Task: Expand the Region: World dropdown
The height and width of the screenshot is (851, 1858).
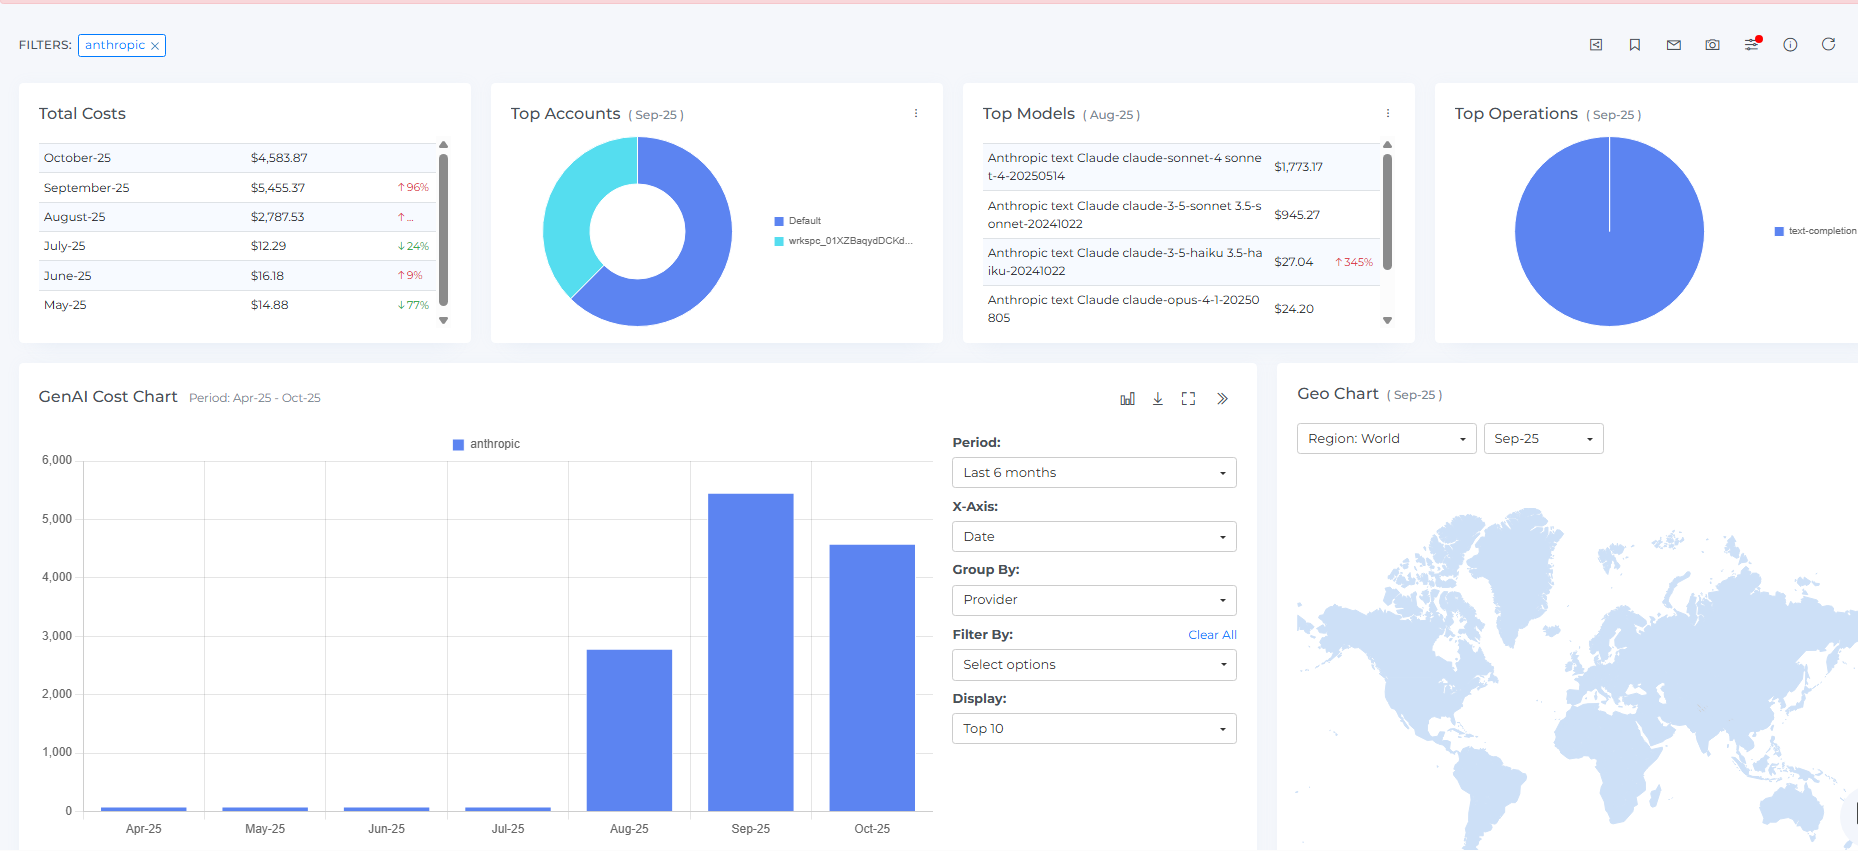Action: coord(1385,439)
